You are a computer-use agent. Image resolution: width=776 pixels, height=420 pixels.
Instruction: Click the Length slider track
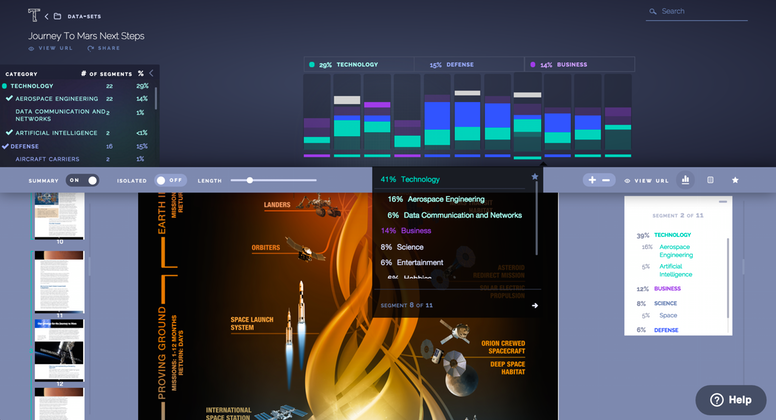274,181
